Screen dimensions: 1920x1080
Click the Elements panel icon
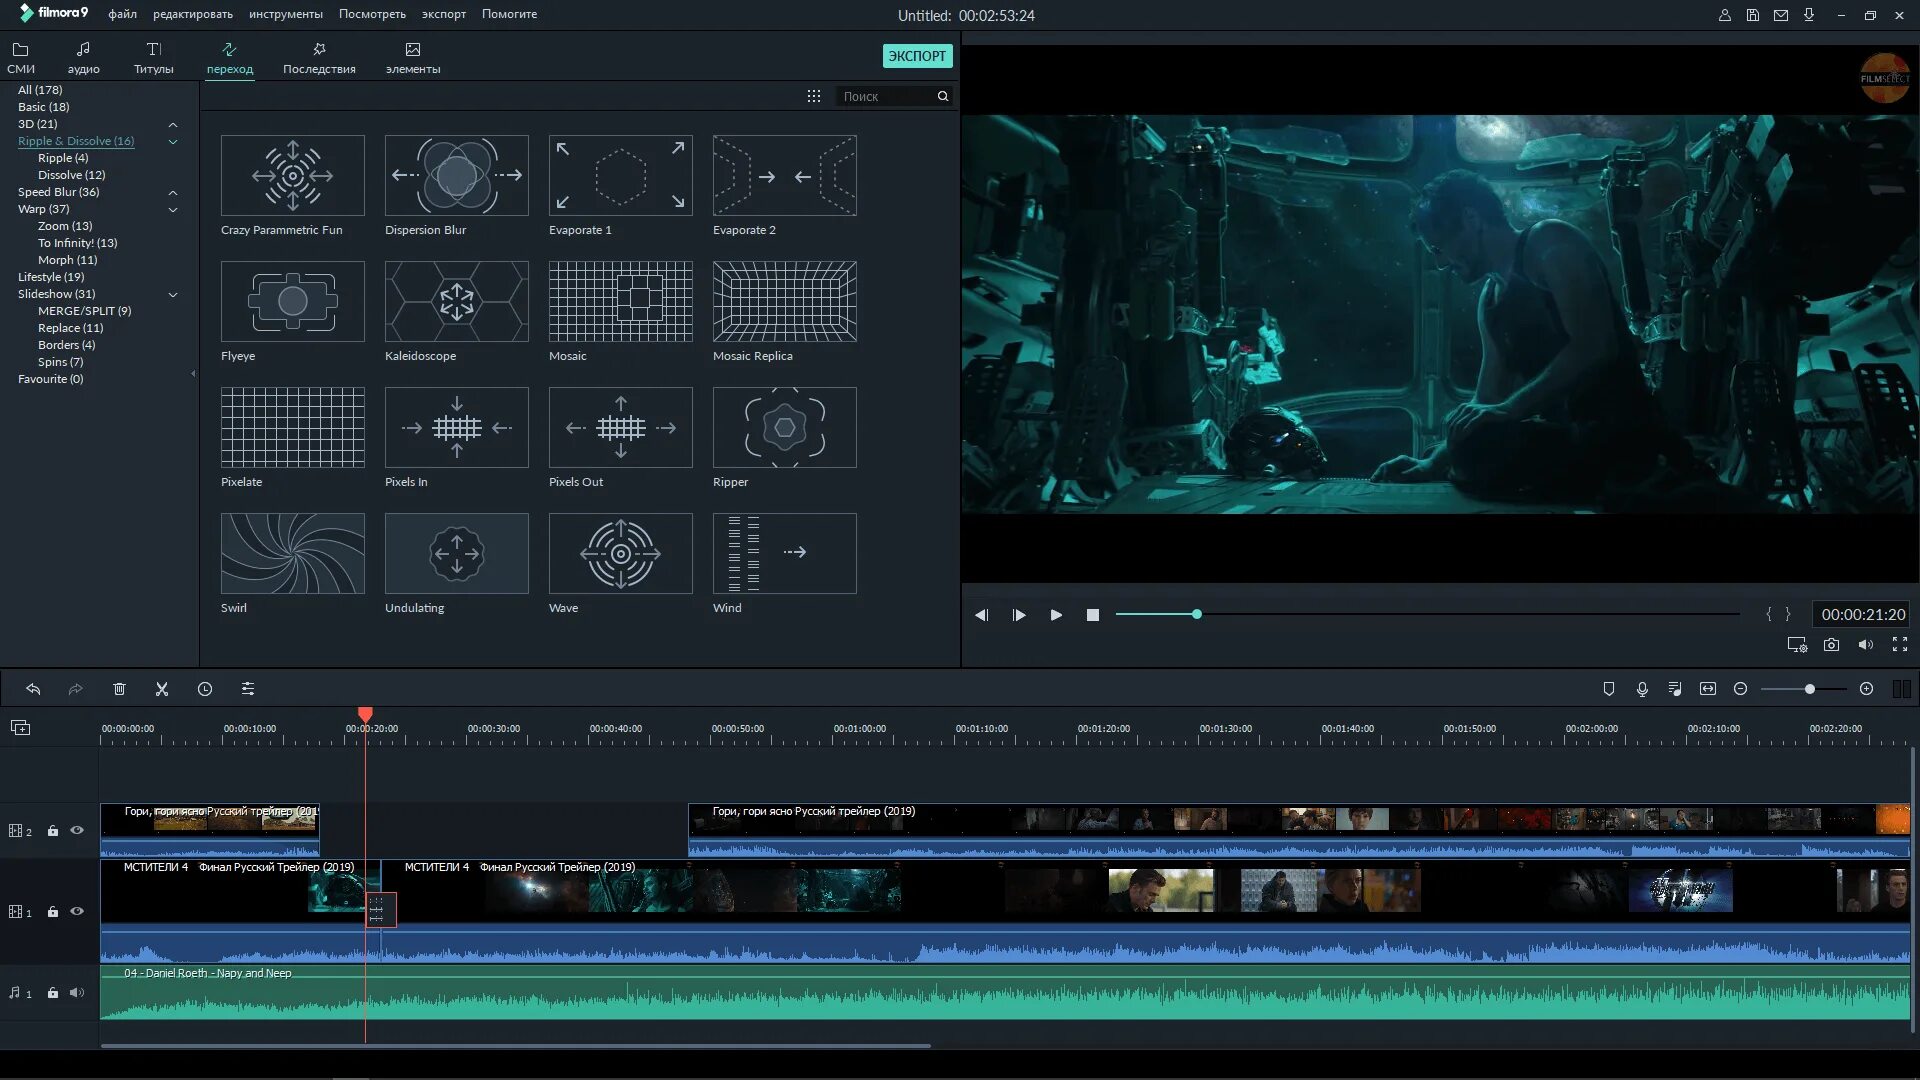pyautogui.click(x=413, y=57)
